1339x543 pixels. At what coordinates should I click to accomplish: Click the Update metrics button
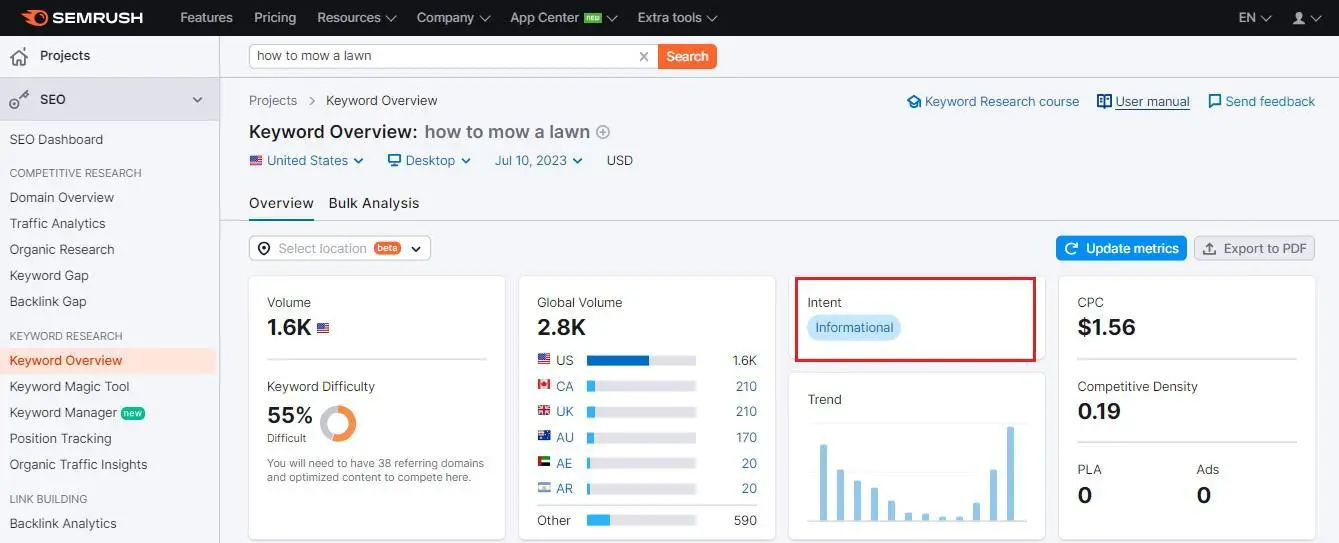(x=1121, y=248)
